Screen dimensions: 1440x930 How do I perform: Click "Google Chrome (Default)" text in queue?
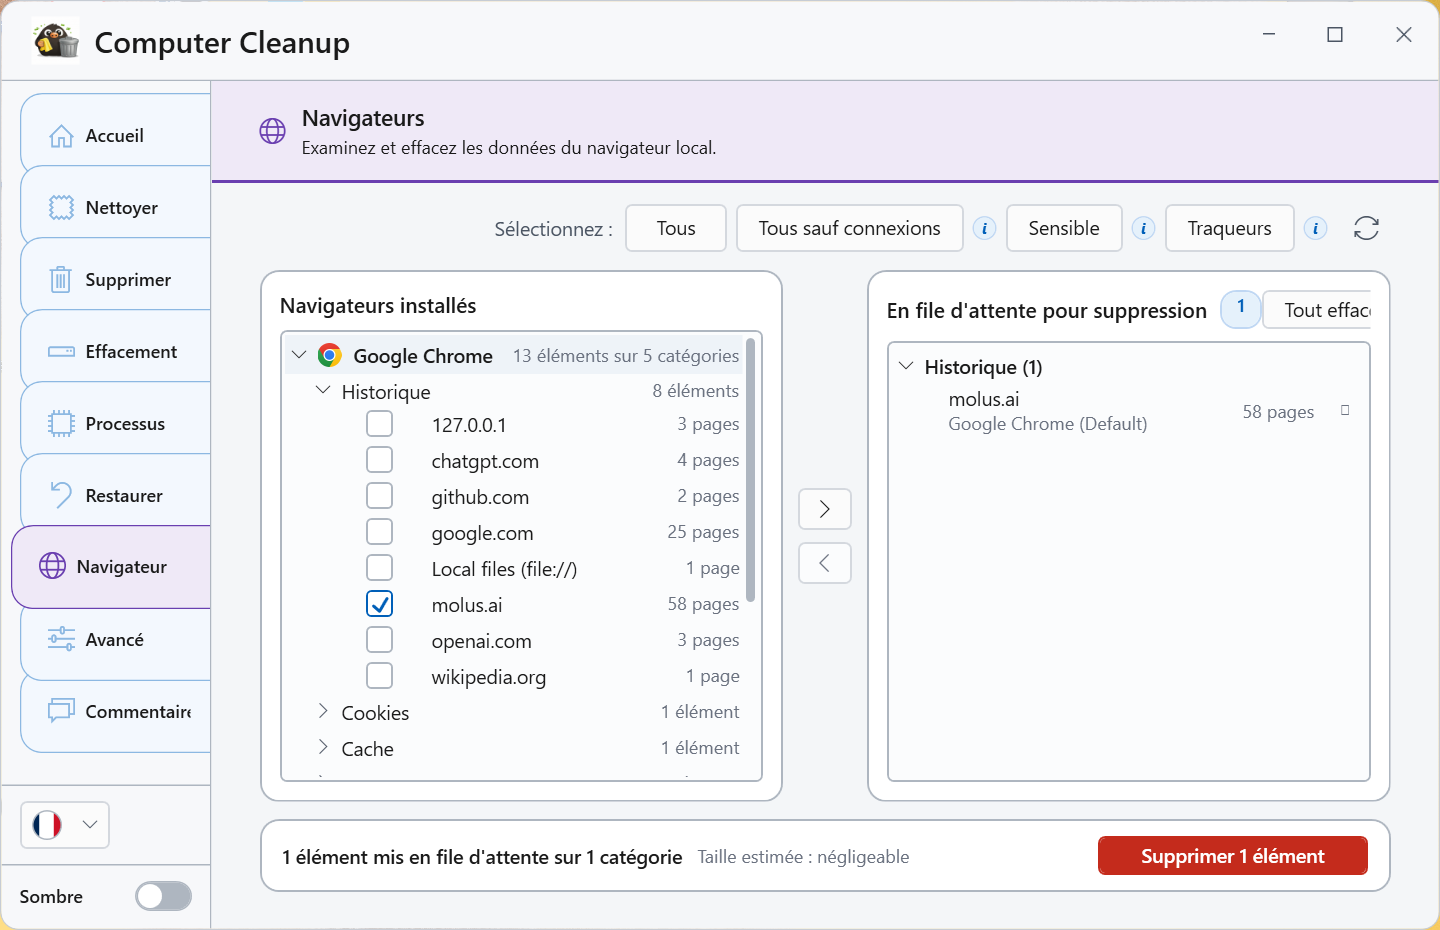[x=1048, y=424]
